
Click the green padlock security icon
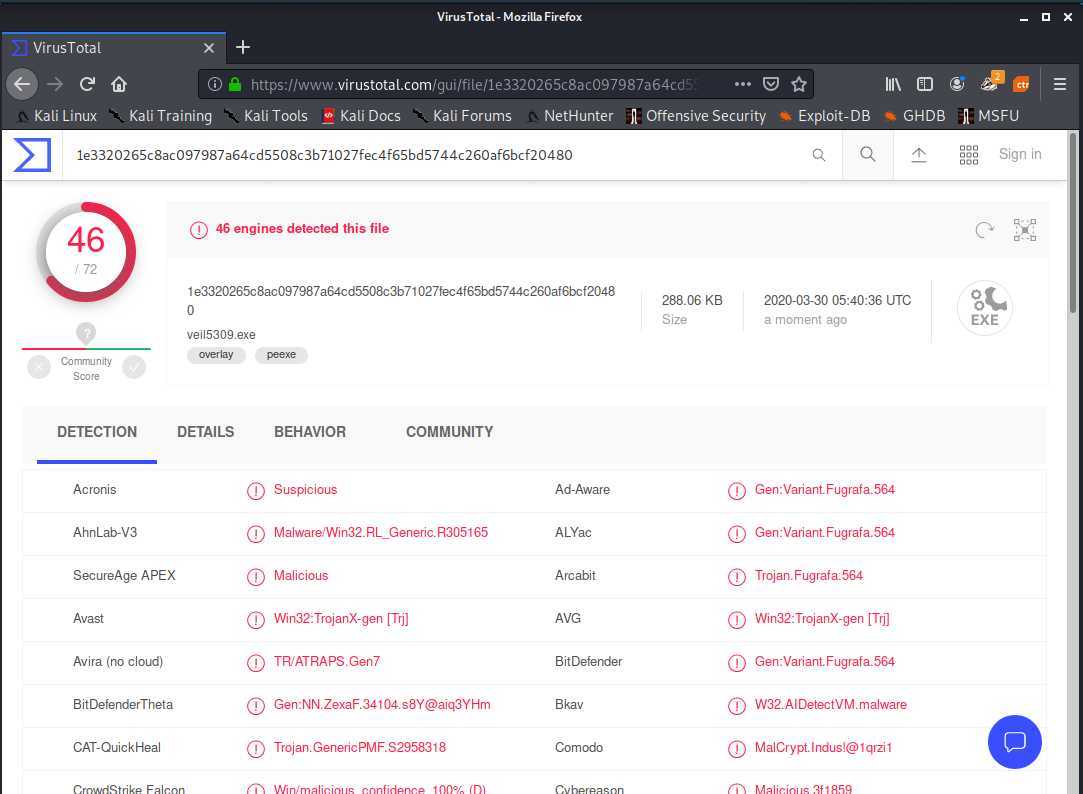coord(235,84)
